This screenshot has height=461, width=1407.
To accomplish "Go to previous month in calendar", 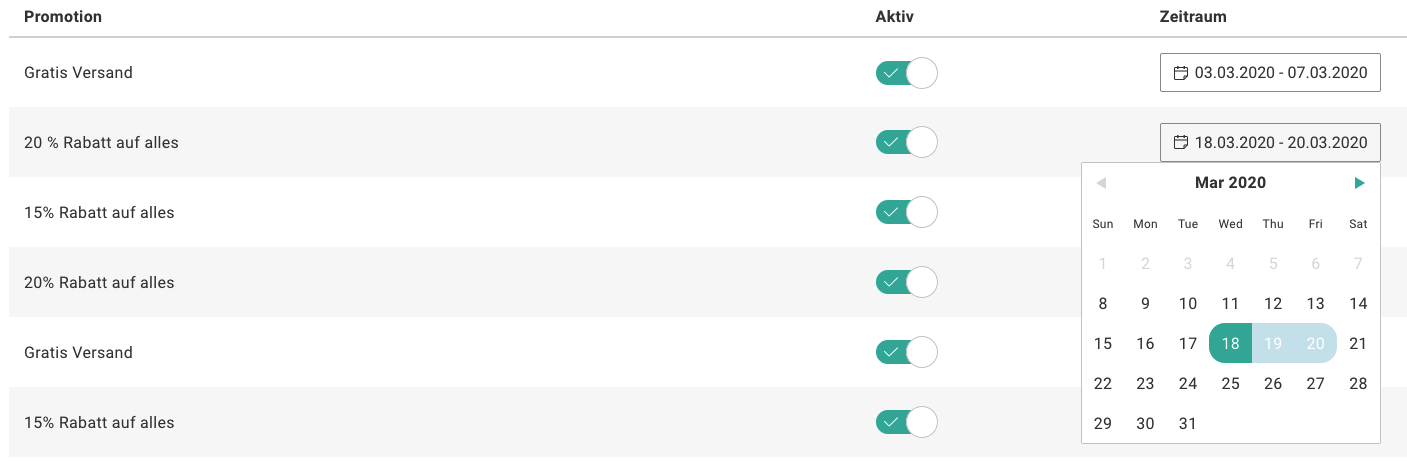I will click(1101, 183).
